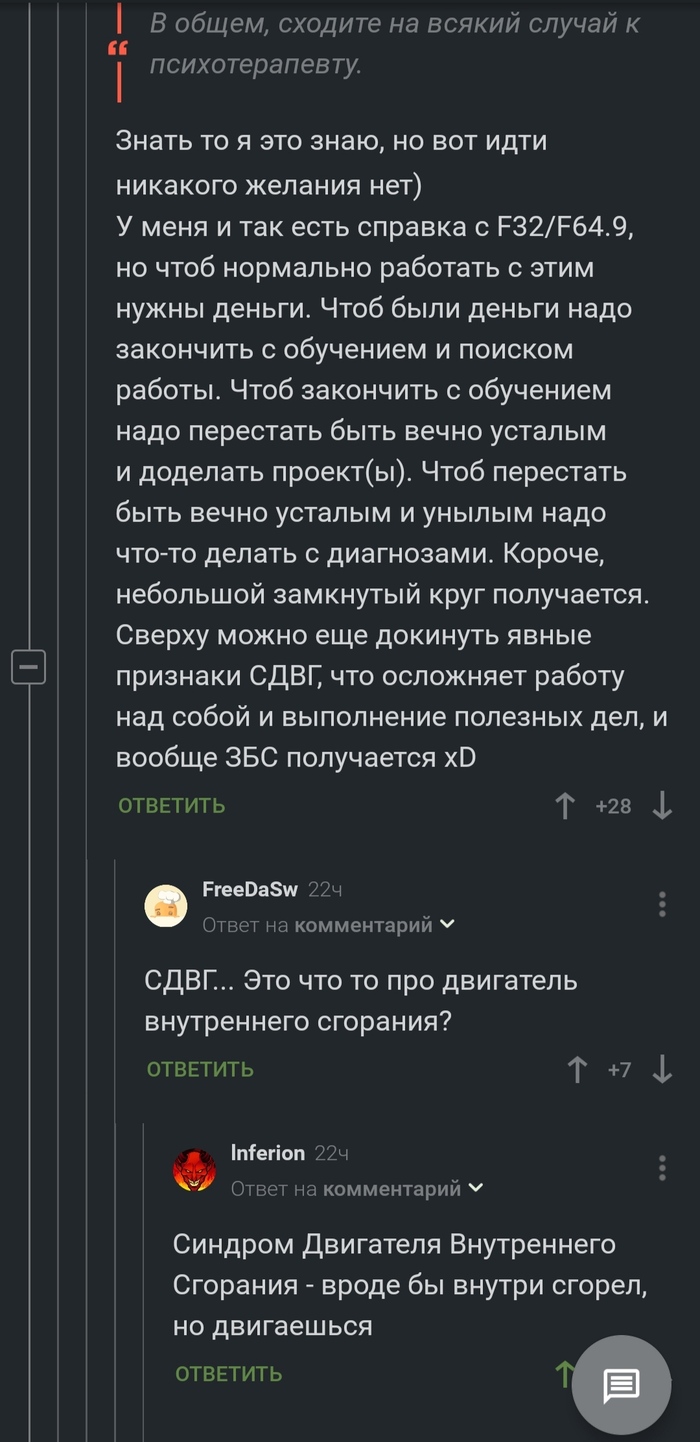Collapse the comment thread with the minus button
The height and width of the screenshot is (1442, 700).
[29, 666]
